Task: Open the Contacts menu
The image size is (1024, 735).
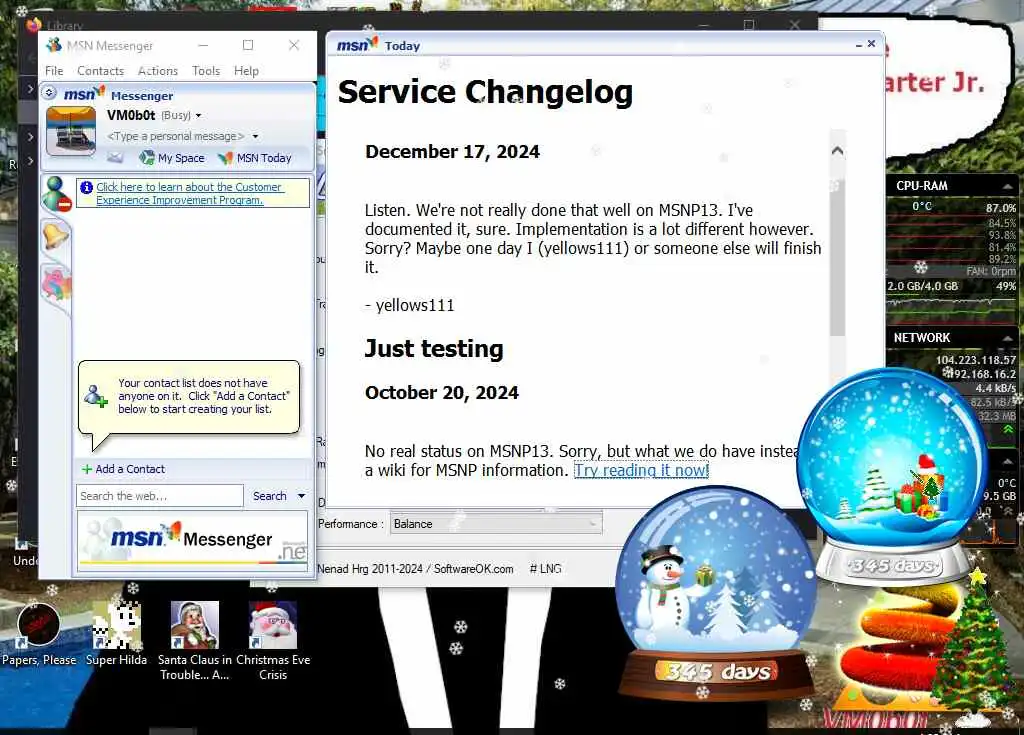Action: click(x=100, y=71)
